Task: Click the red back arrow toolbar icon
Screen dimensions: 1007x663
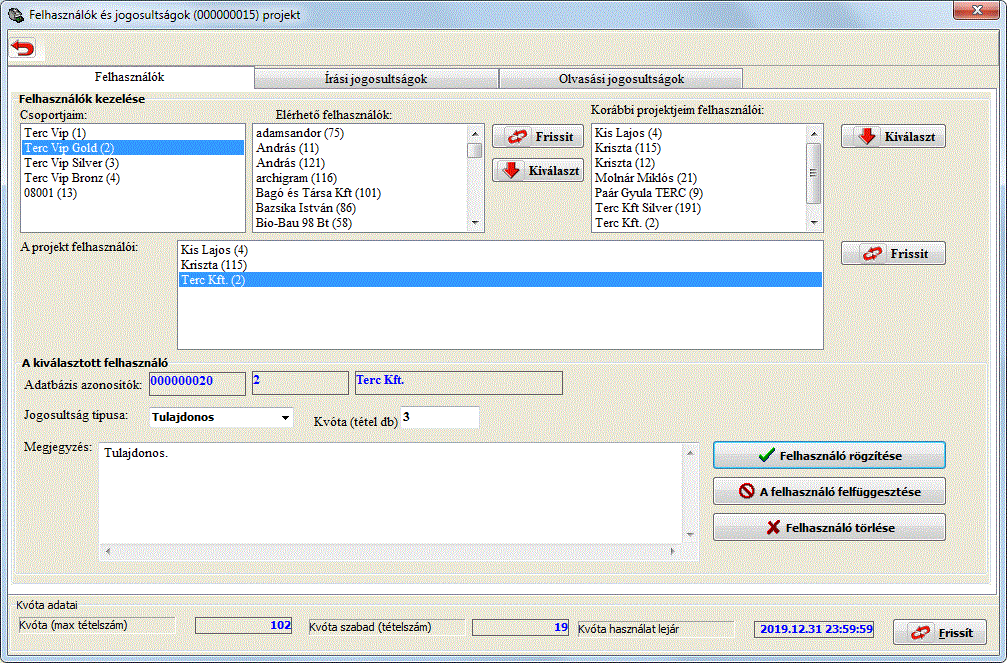Action: pyautogui.click(x=22, y=48)
